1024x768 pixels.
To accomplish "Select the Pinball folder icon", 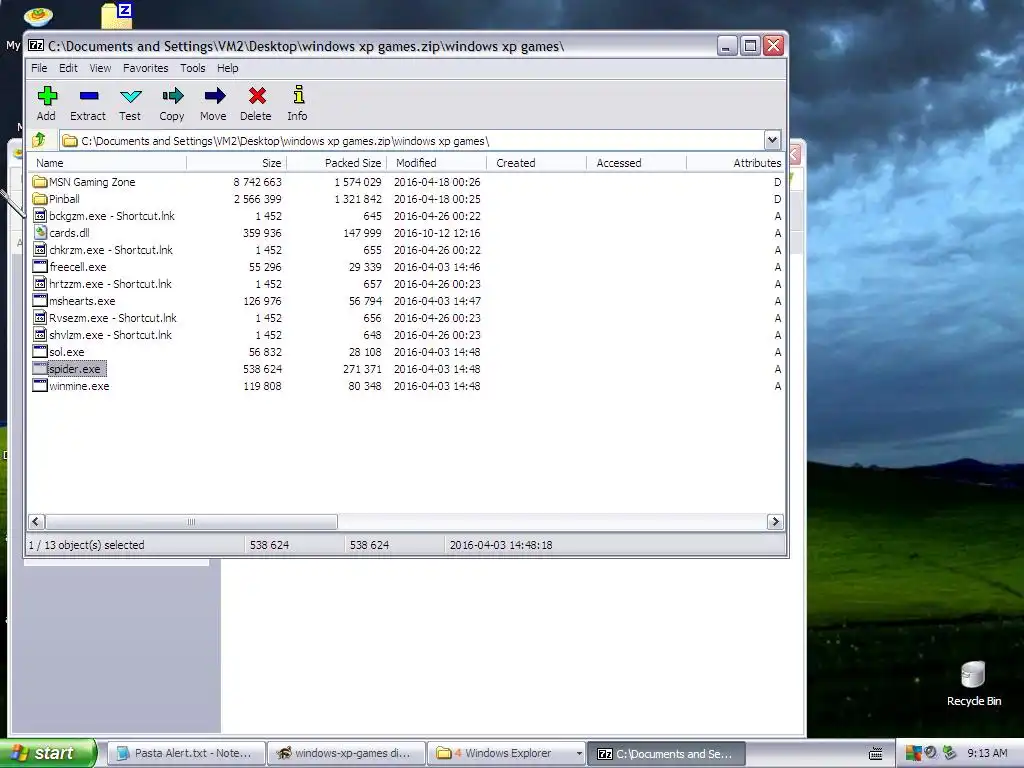I will tap(40, 199).
